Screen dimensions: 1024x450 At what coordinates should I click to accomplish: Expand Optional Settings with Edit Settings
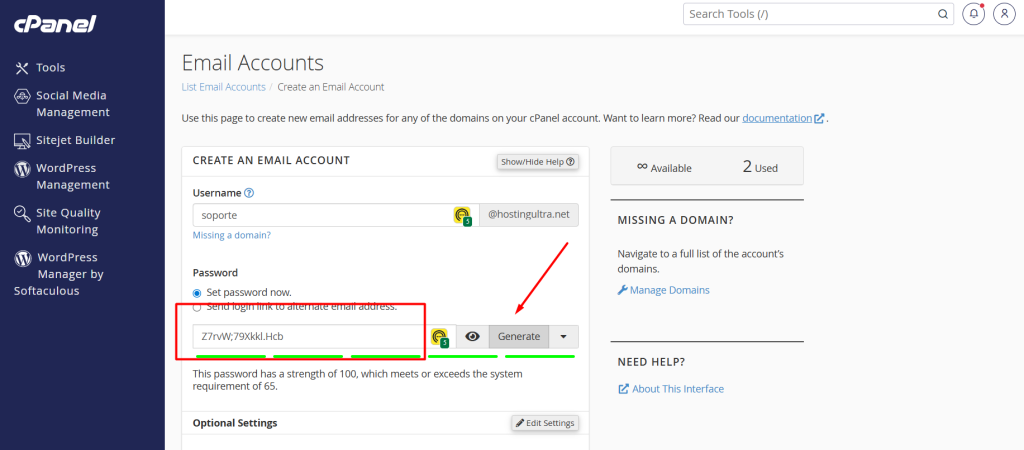tap(545, 423)
